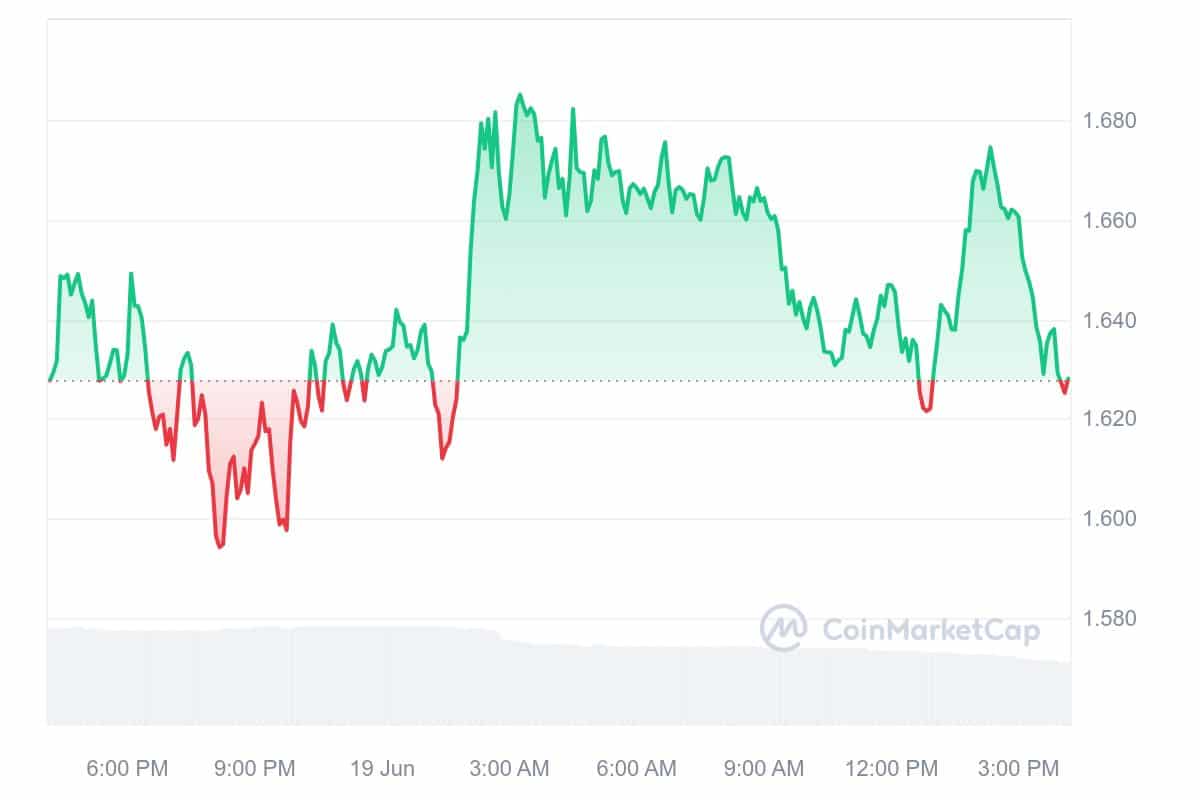Click the 6:00 AM time label

point(635,768)
